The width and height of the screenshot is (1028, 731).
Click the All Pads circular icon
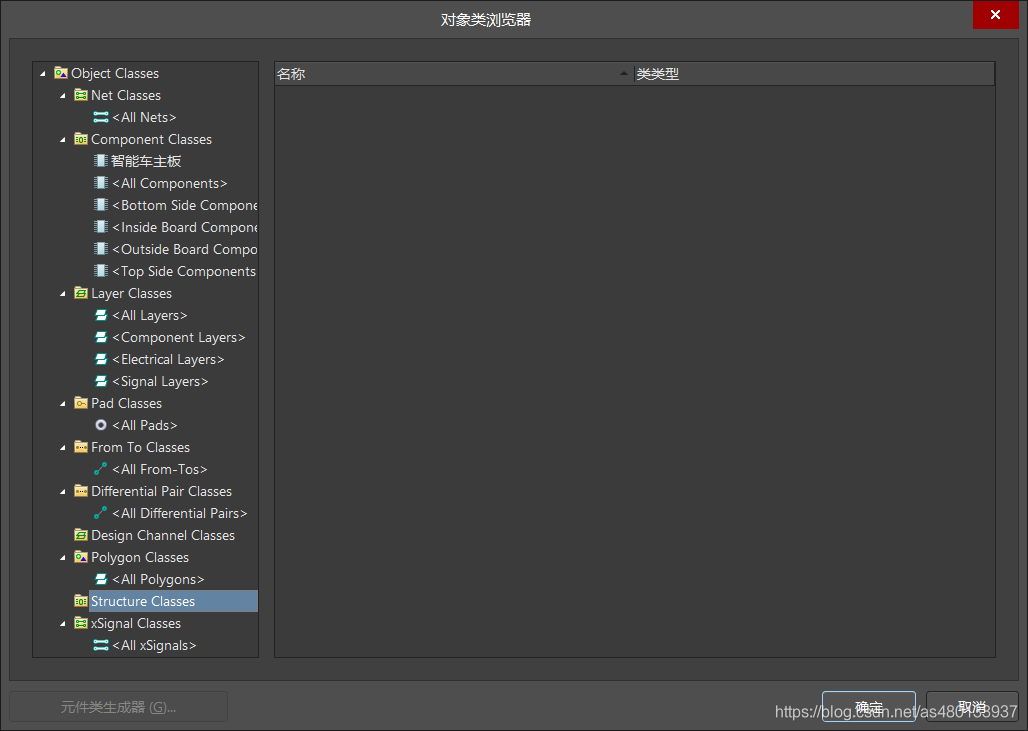pos(101,425)
